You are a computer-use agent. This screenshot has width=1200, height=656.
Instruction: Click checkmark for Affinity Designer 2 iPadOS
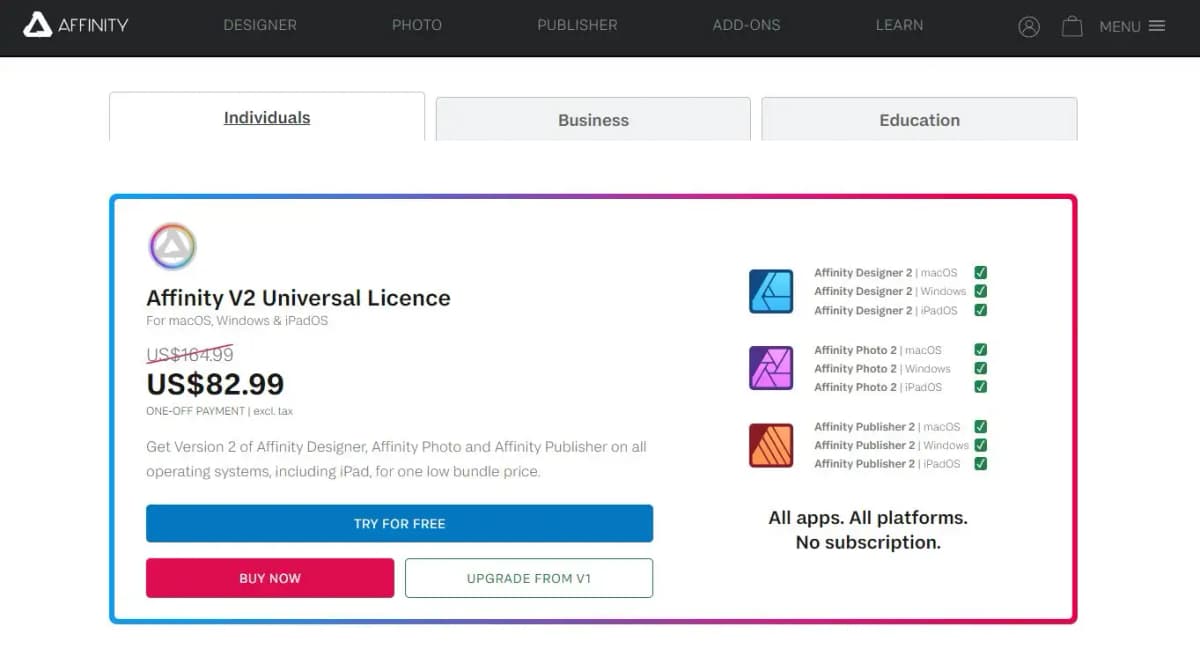point(981,310)
